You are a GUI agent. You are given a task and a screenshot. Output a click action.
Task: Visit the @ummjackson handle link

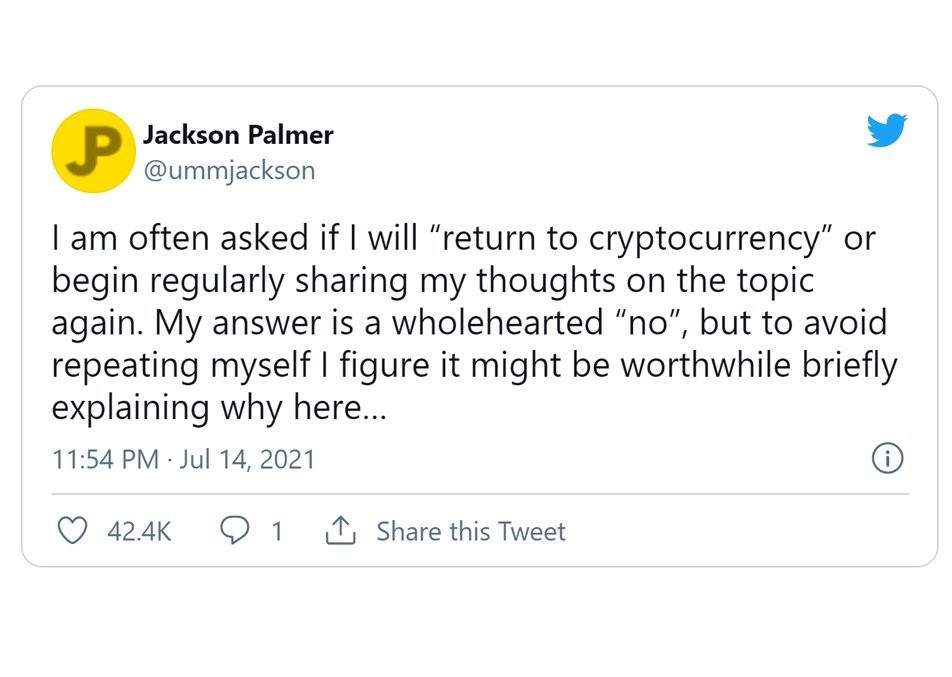click(x=230, y=171)
